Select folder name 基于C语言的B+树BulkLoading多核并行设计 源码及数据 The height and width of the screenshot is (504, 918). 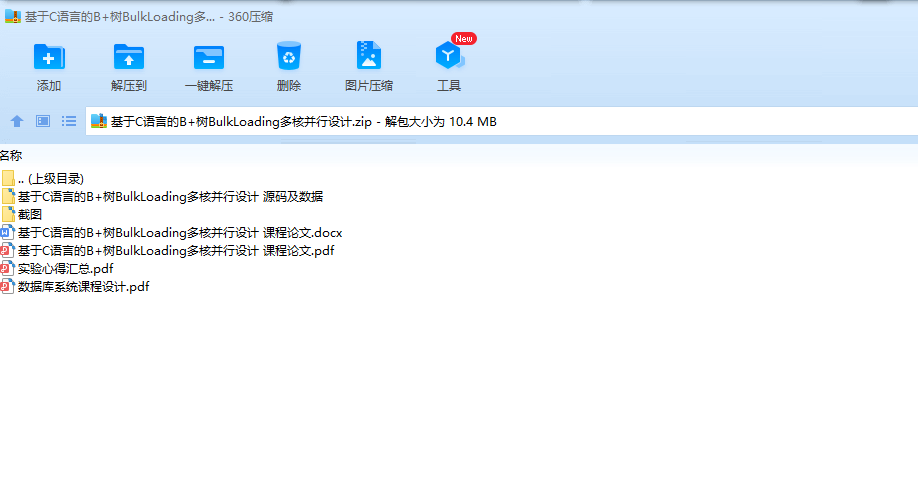[x=170, y=197]
